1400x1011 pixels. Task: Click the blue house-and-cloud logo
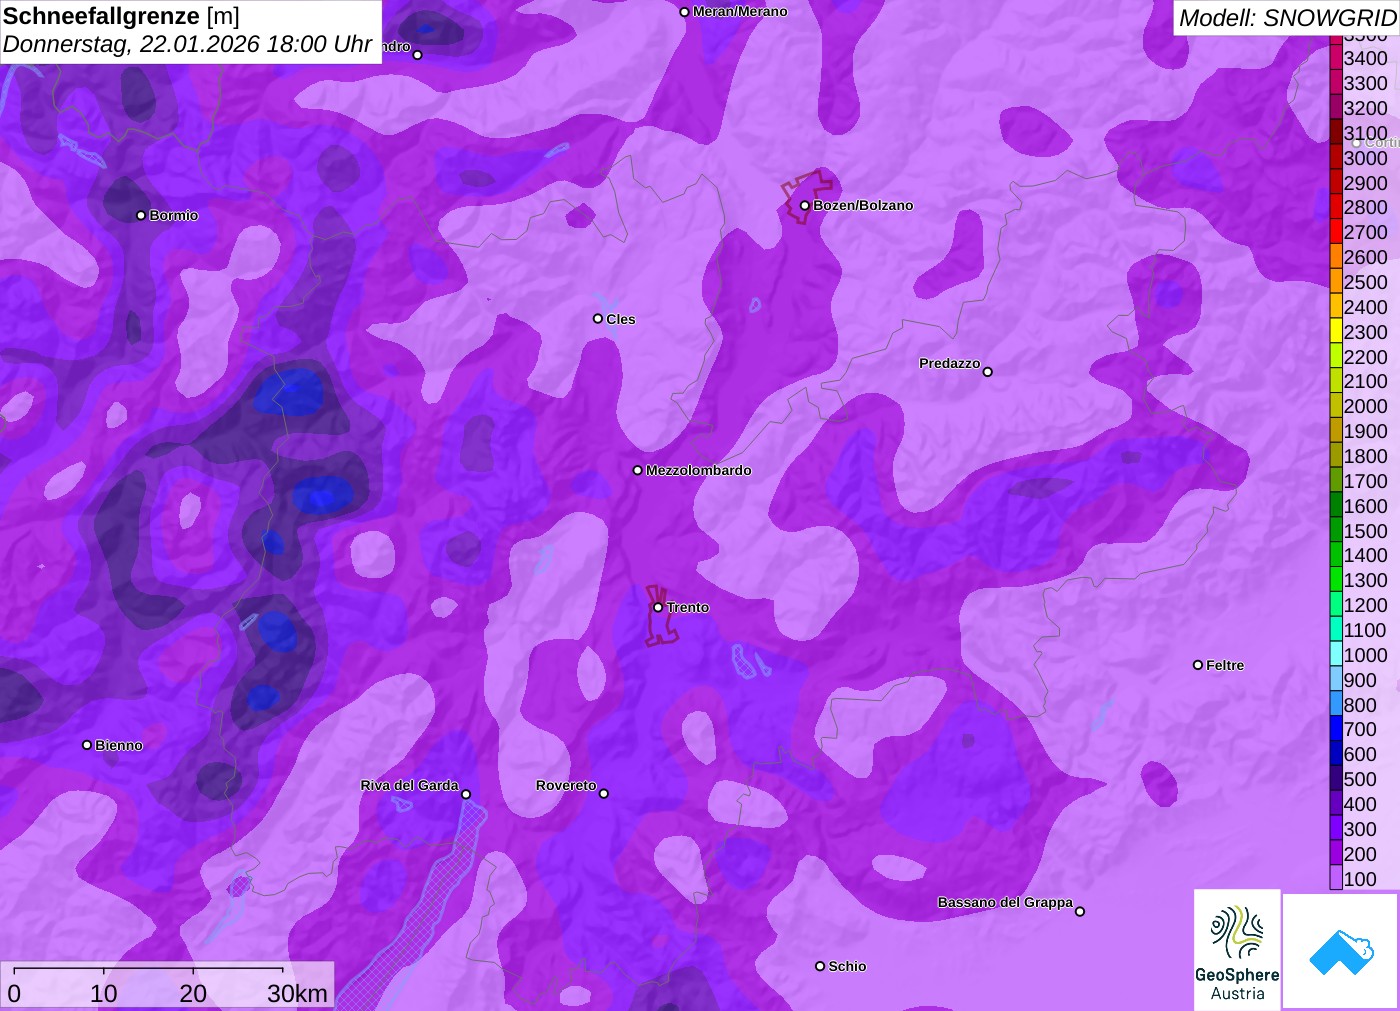(1341, 951)
